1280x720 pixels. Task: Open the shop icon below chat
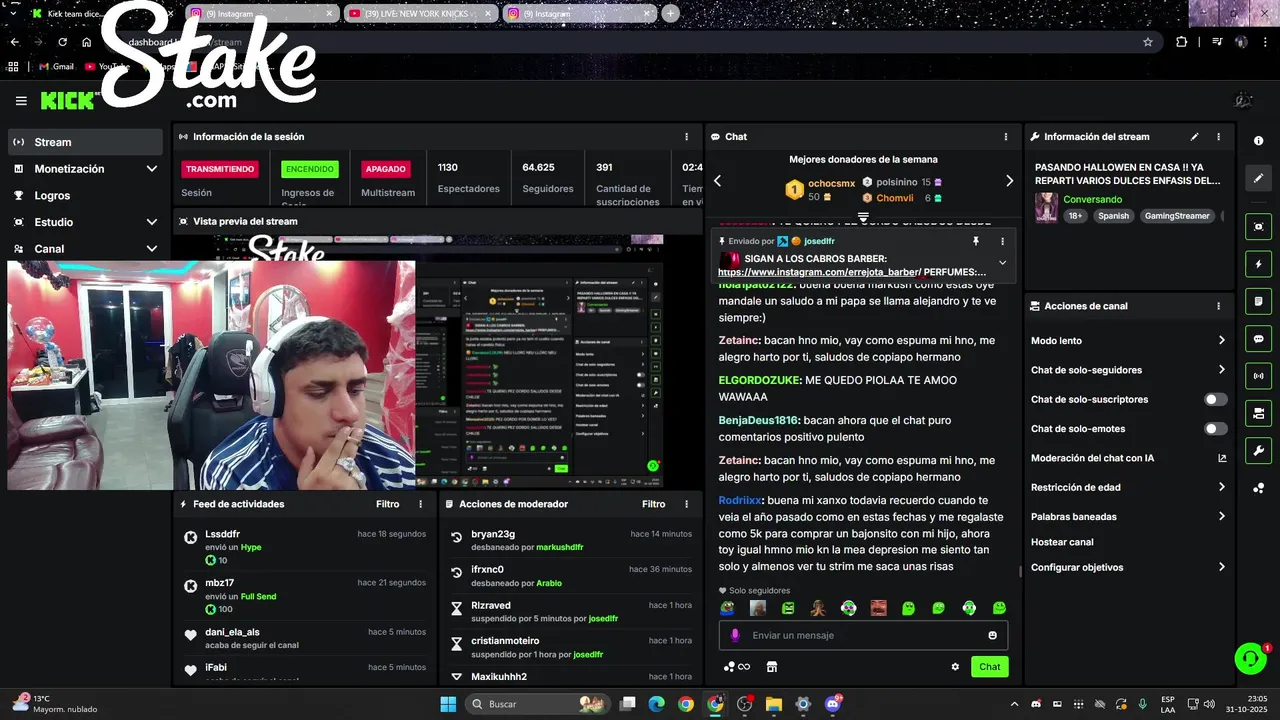[771, 667]
